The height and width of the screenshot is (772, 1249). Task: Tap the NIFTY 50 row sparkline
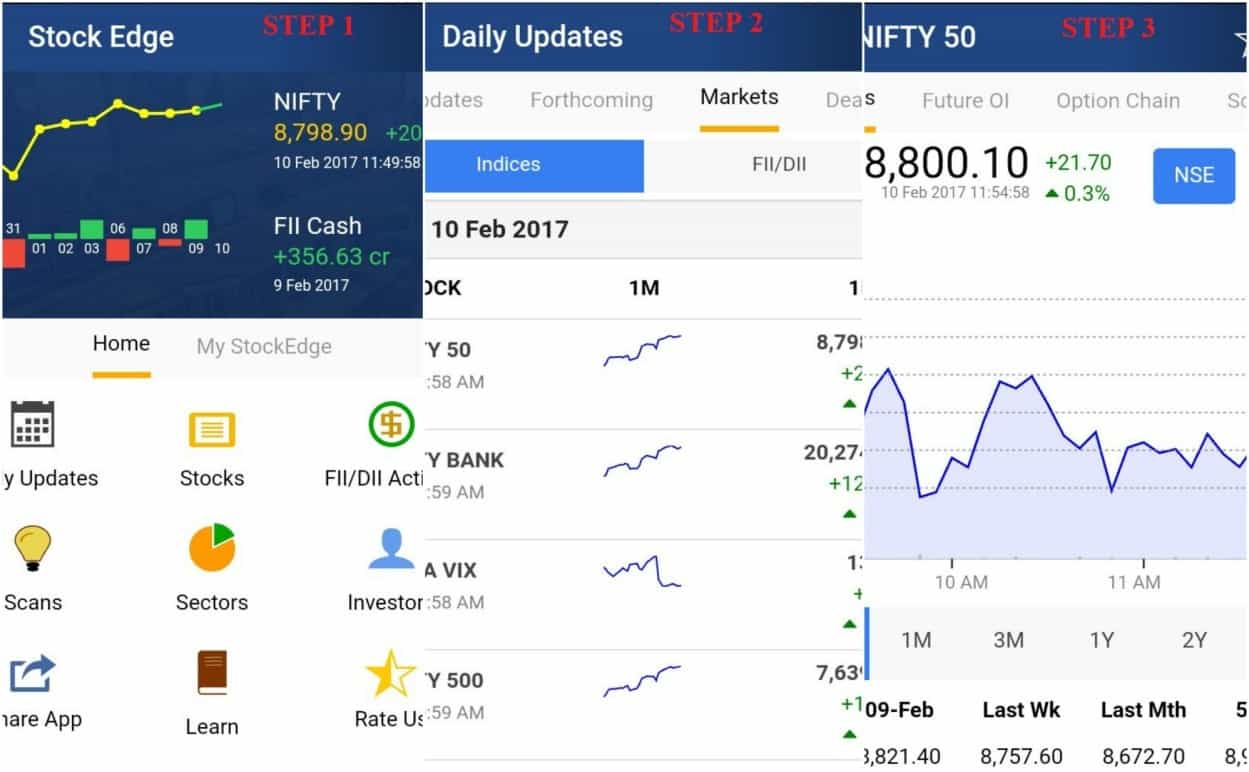pyautogui.click(x=642, y=350)
